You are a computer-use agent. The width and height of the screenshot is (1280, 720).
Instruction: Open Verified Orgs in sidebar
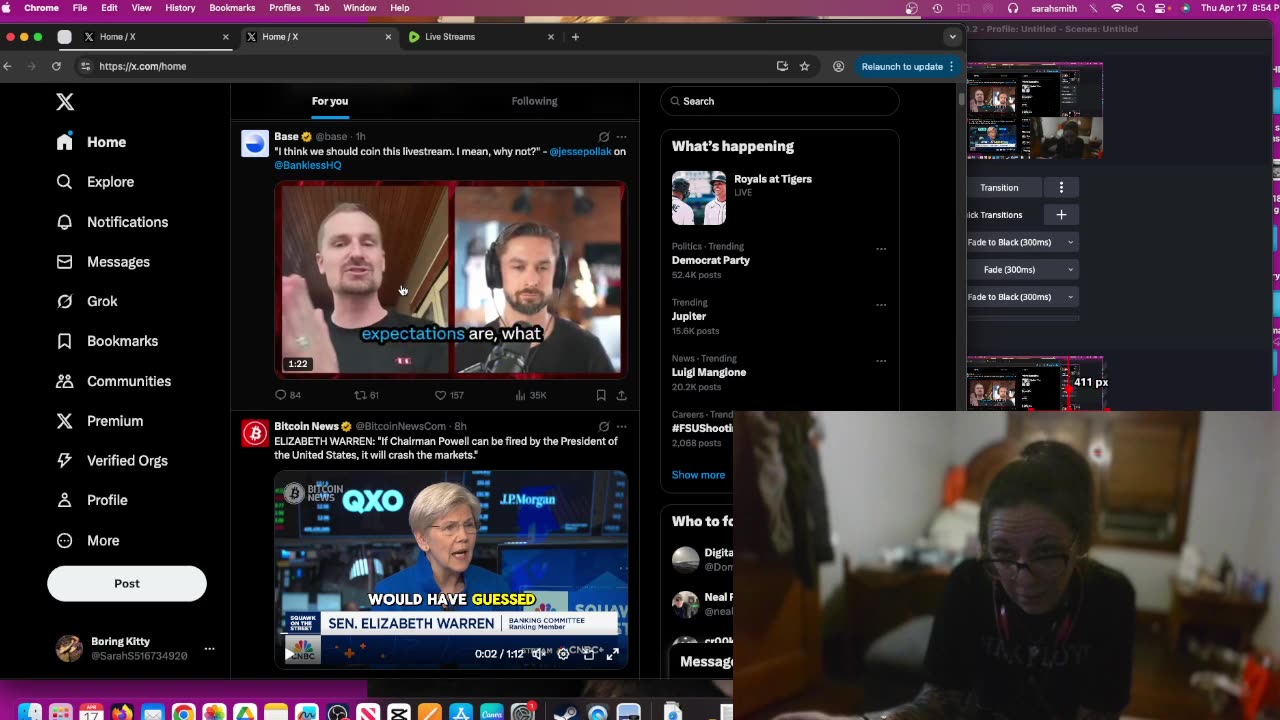point(112,460)
